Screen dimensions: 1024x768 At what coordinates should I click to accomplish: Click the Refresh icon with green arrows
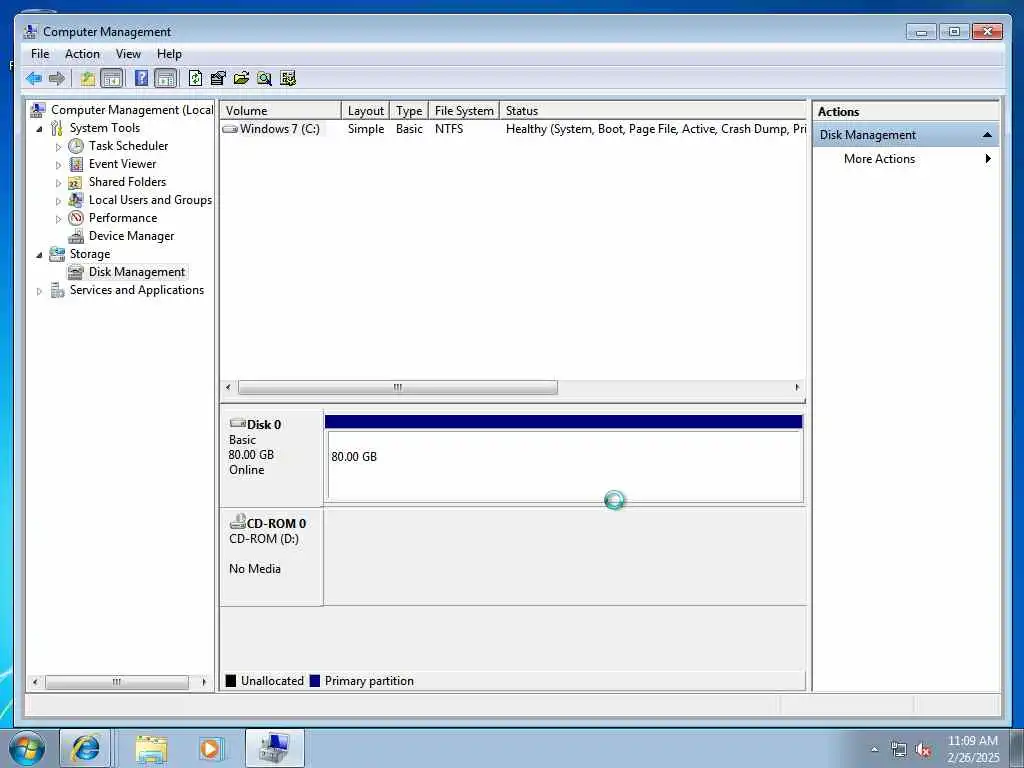coord(195,79)
